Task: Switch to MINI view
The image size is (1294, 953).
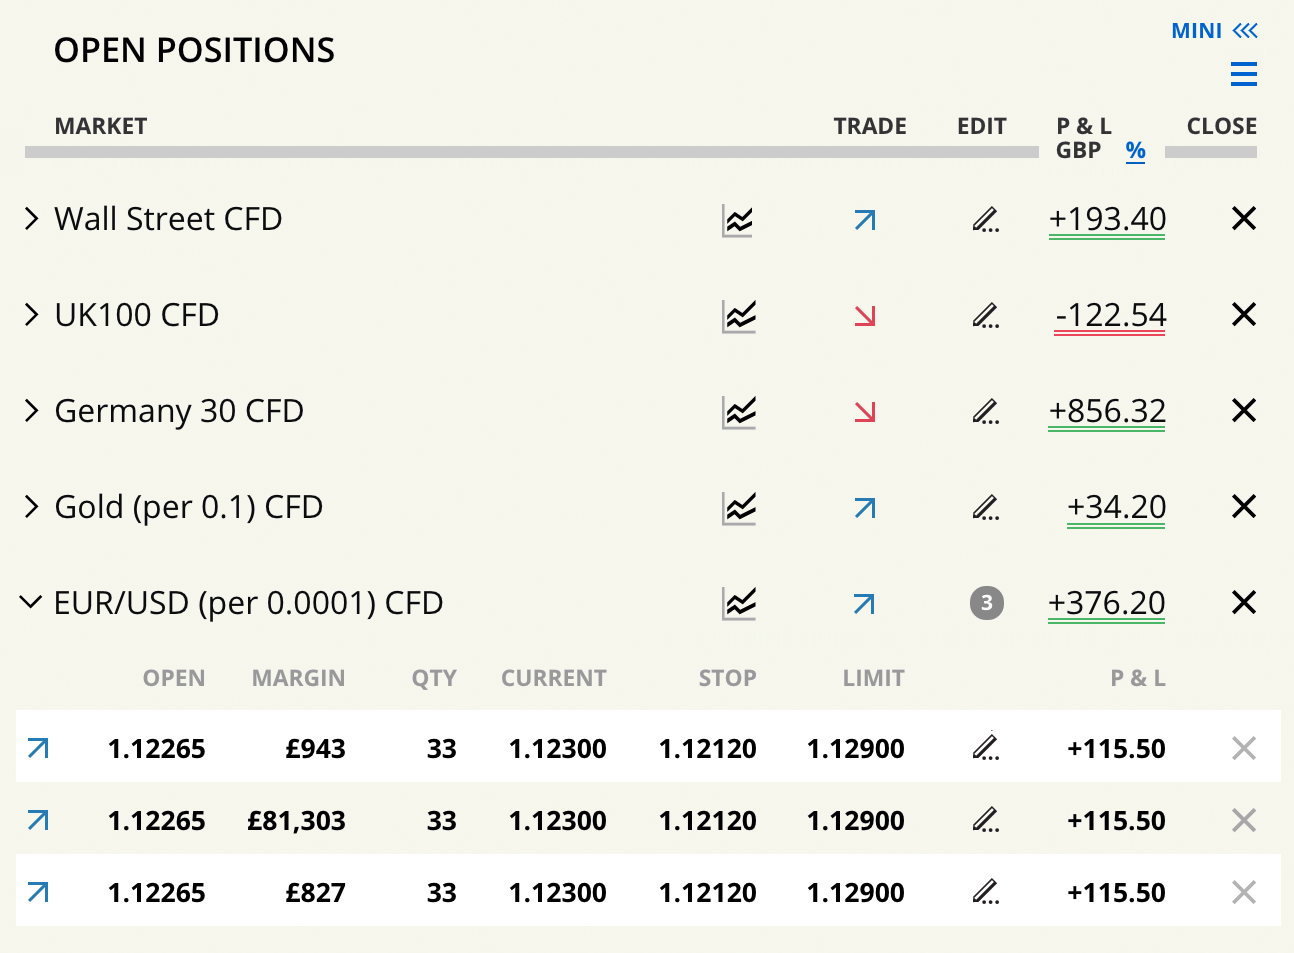Action: [1214, 31]
